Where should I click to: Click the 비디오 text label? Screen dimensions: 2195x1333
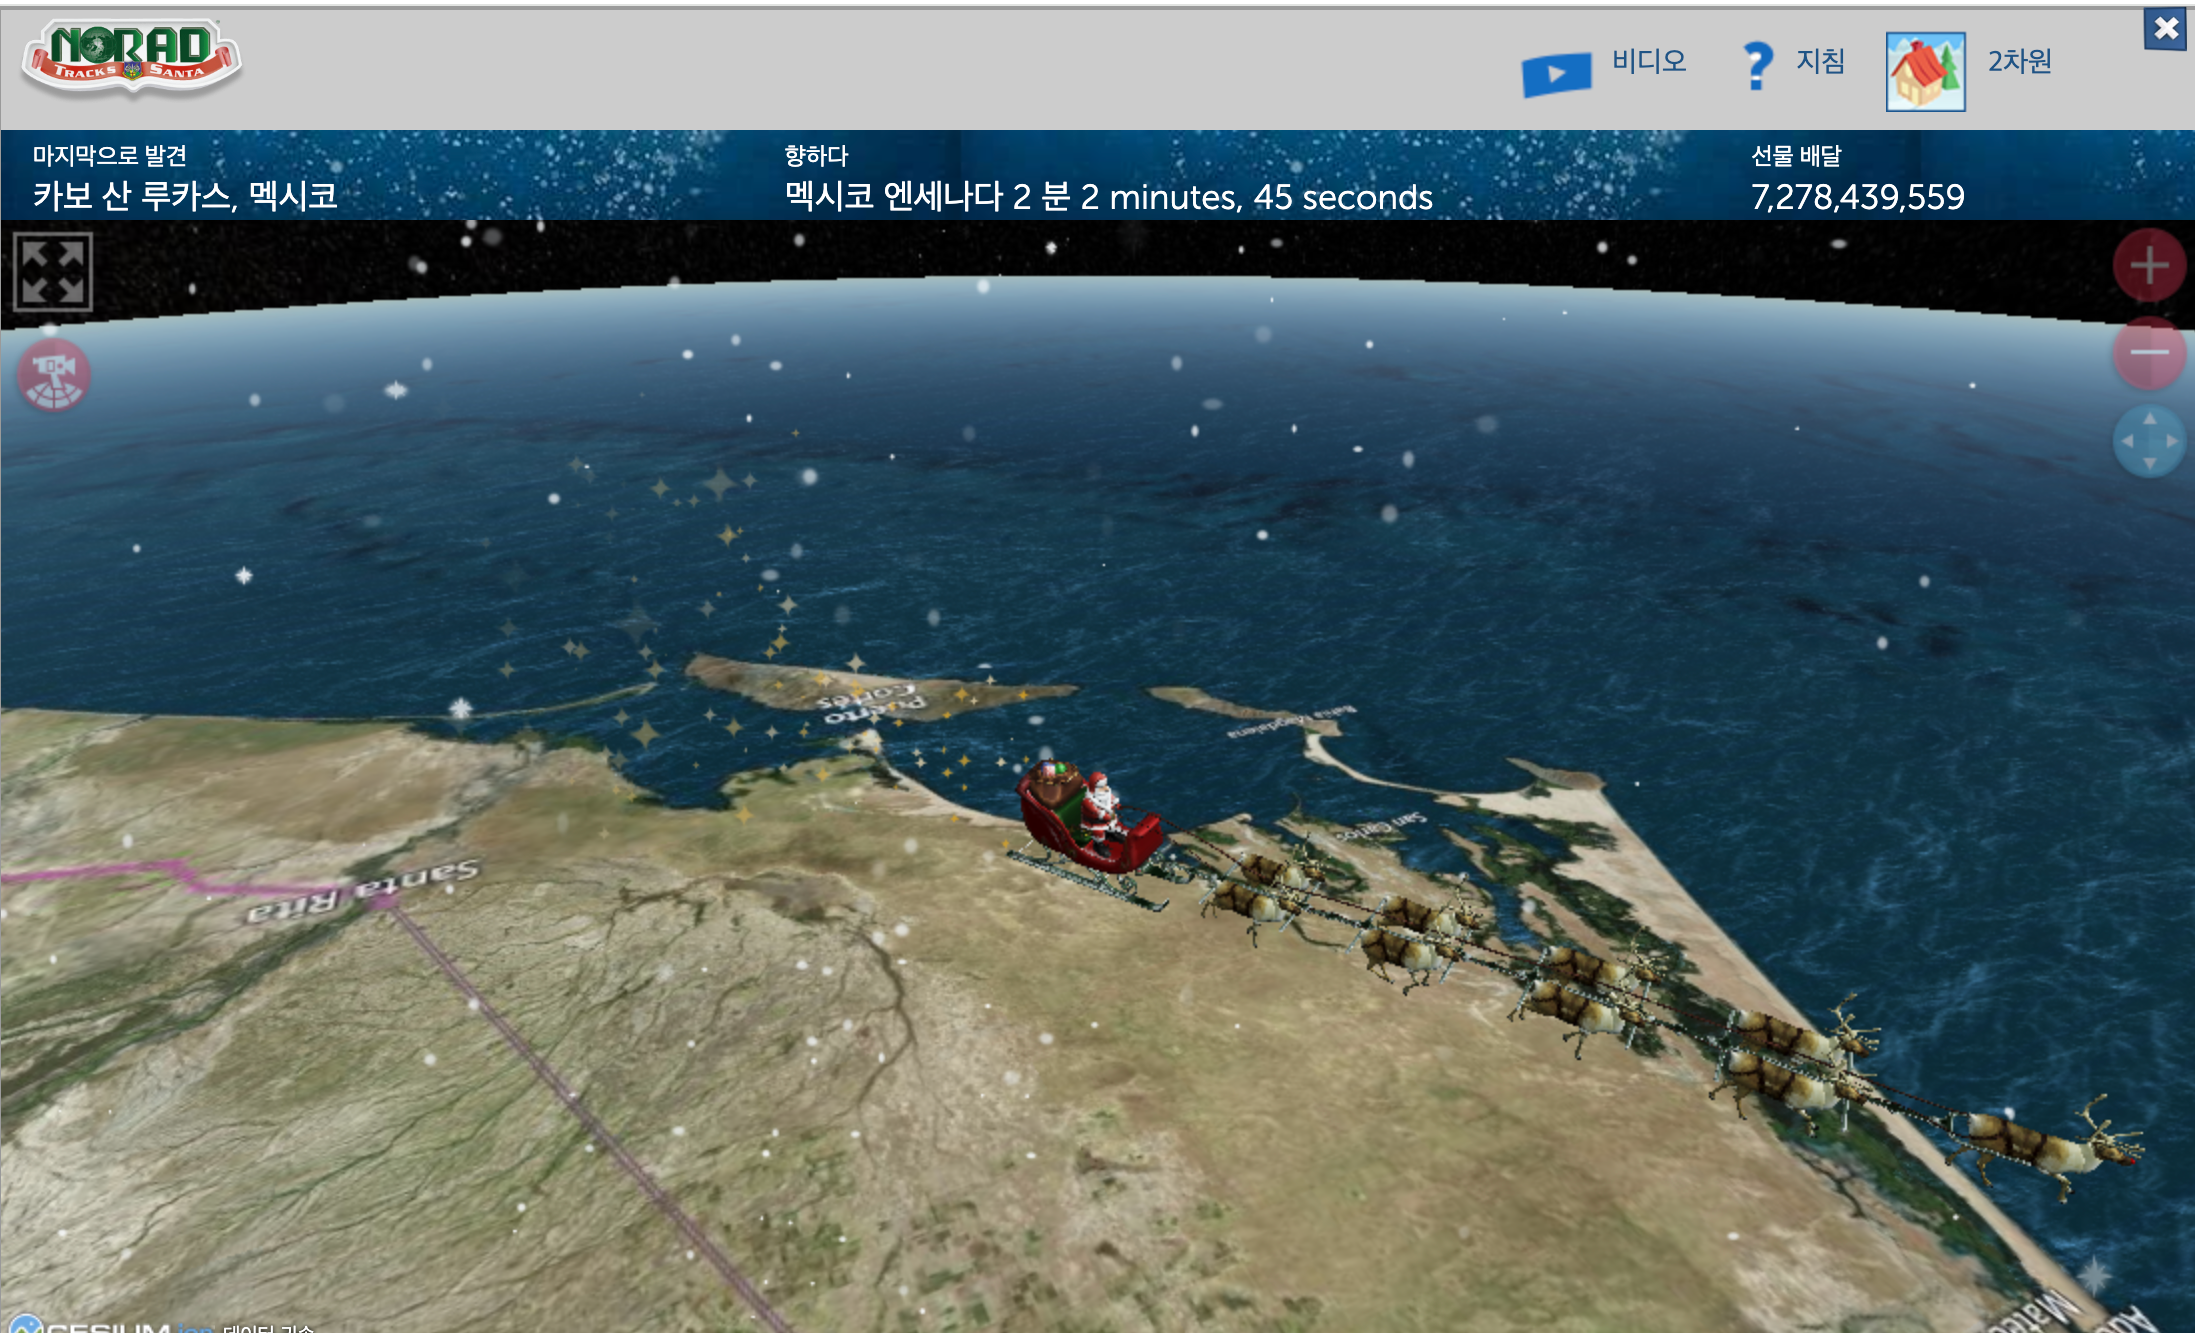coord(1648,62)
